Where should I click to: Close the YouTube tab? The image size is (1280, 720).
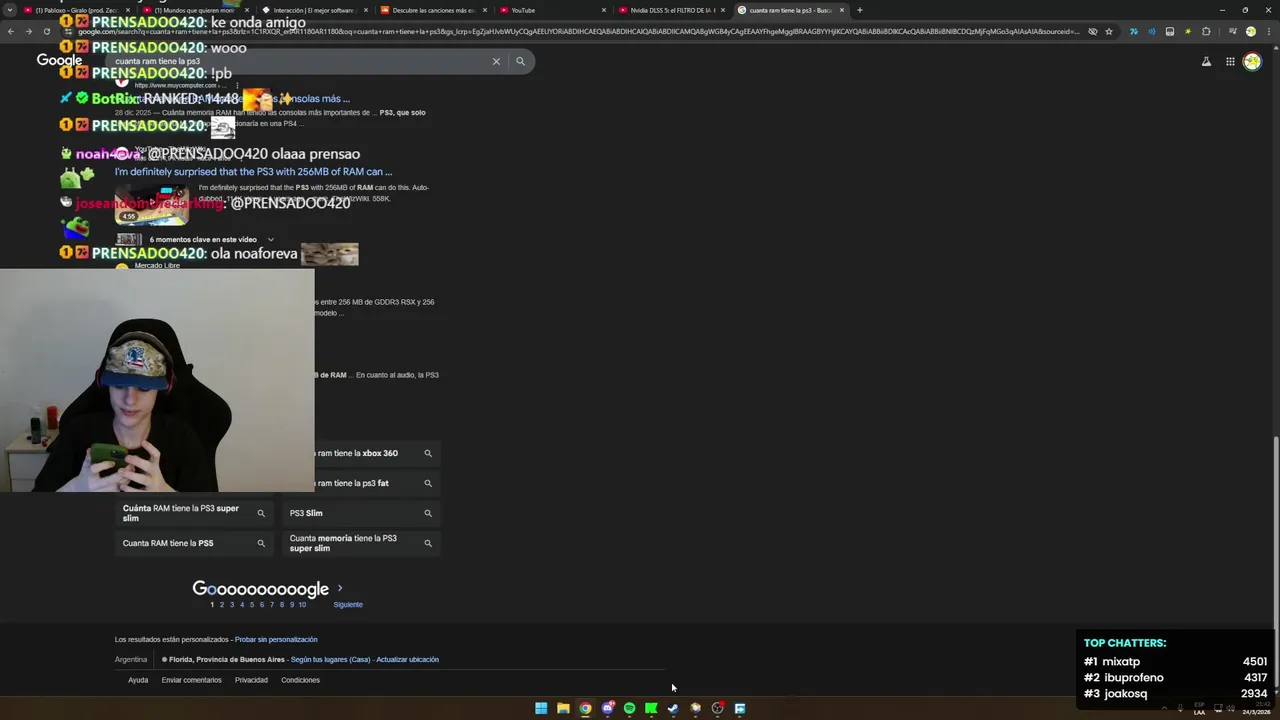(604, 10)
